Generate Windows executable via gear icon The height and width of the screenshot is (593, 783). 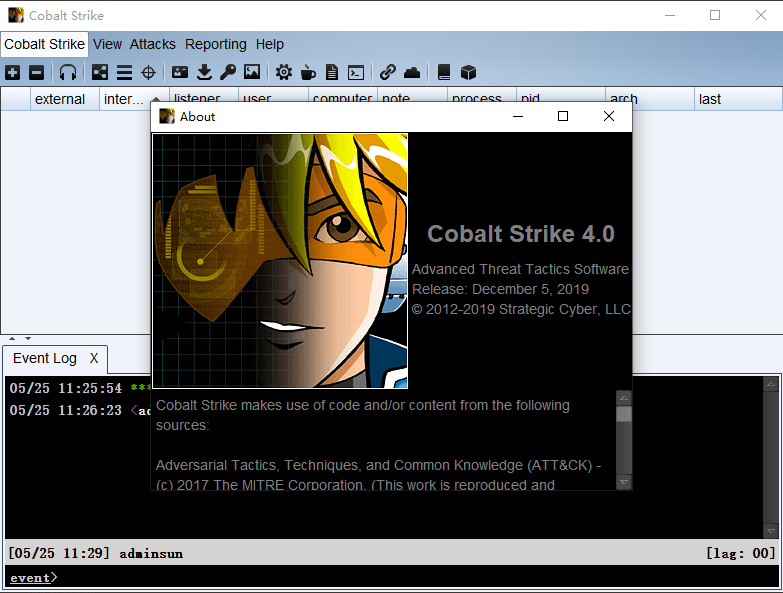(x=284, y=73)
